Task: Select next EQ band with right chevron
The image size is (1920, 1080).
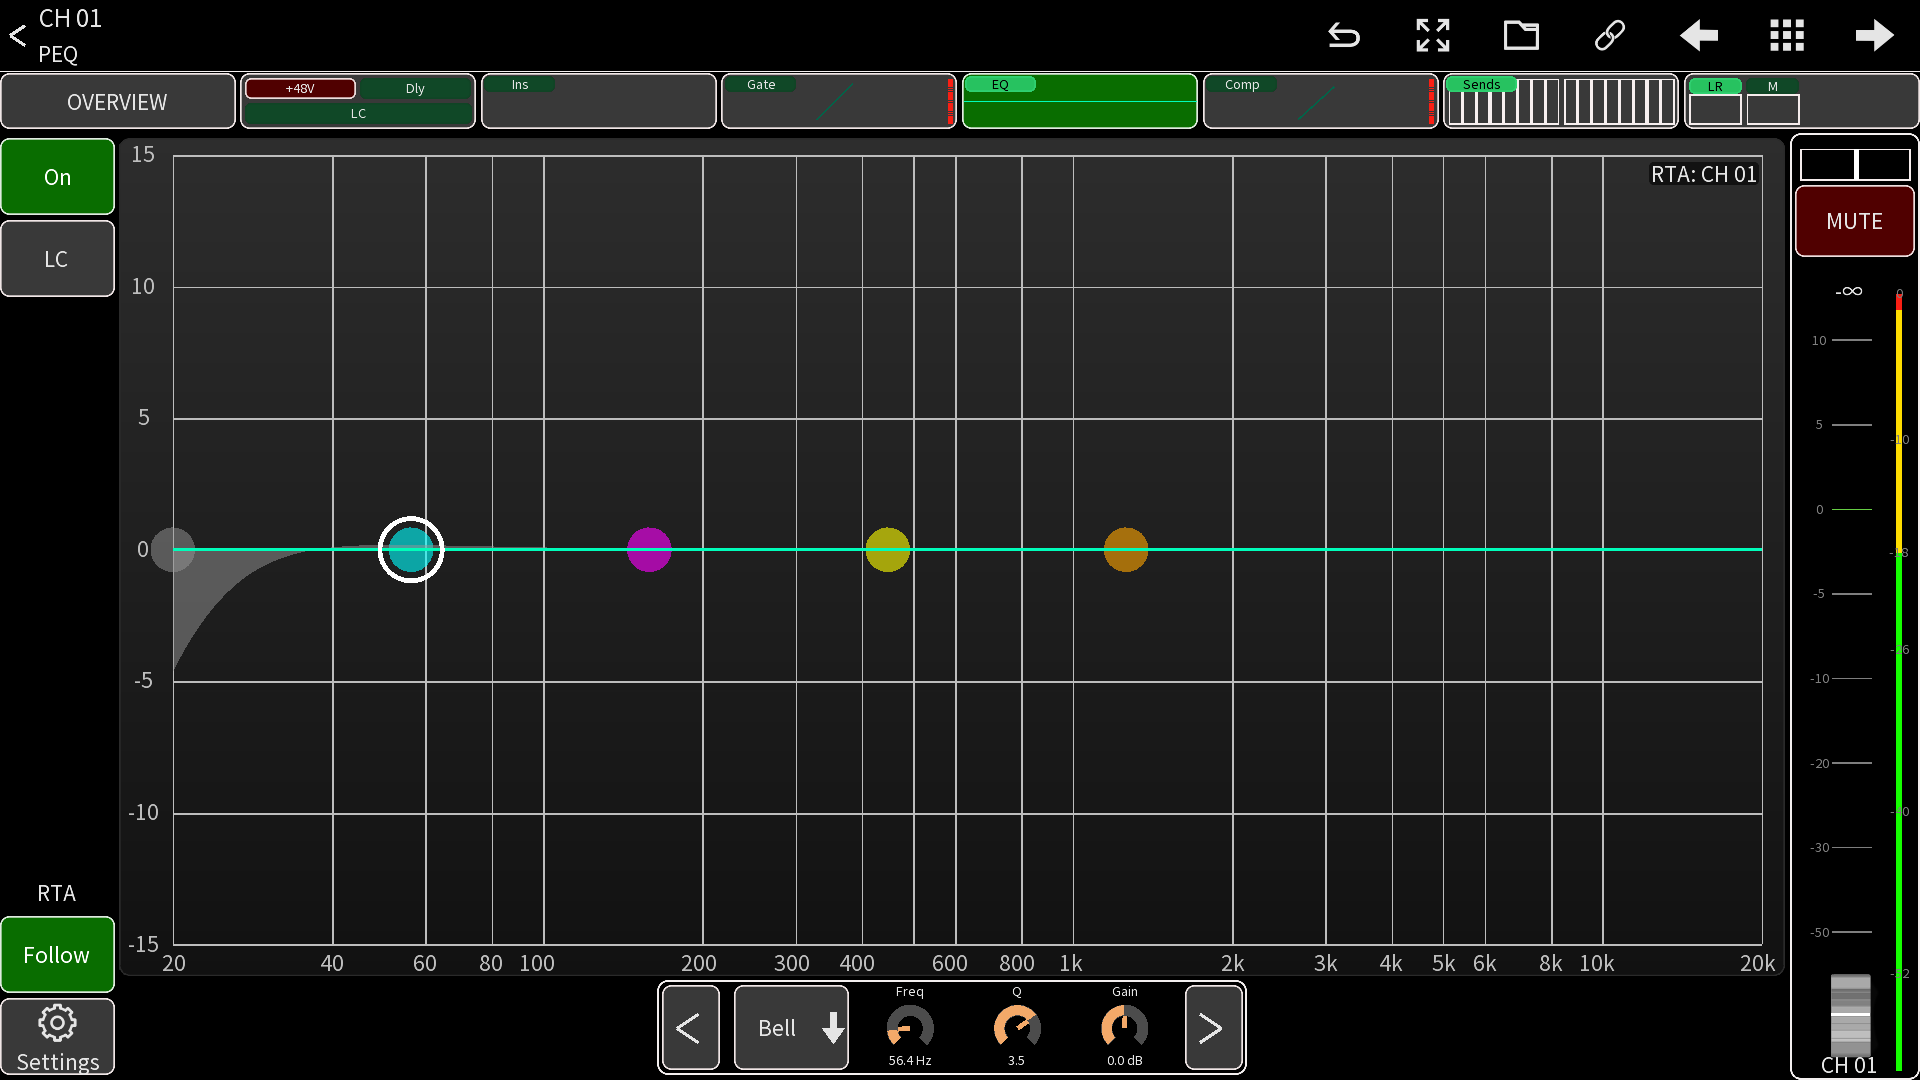Action: pos(1213,1027)
